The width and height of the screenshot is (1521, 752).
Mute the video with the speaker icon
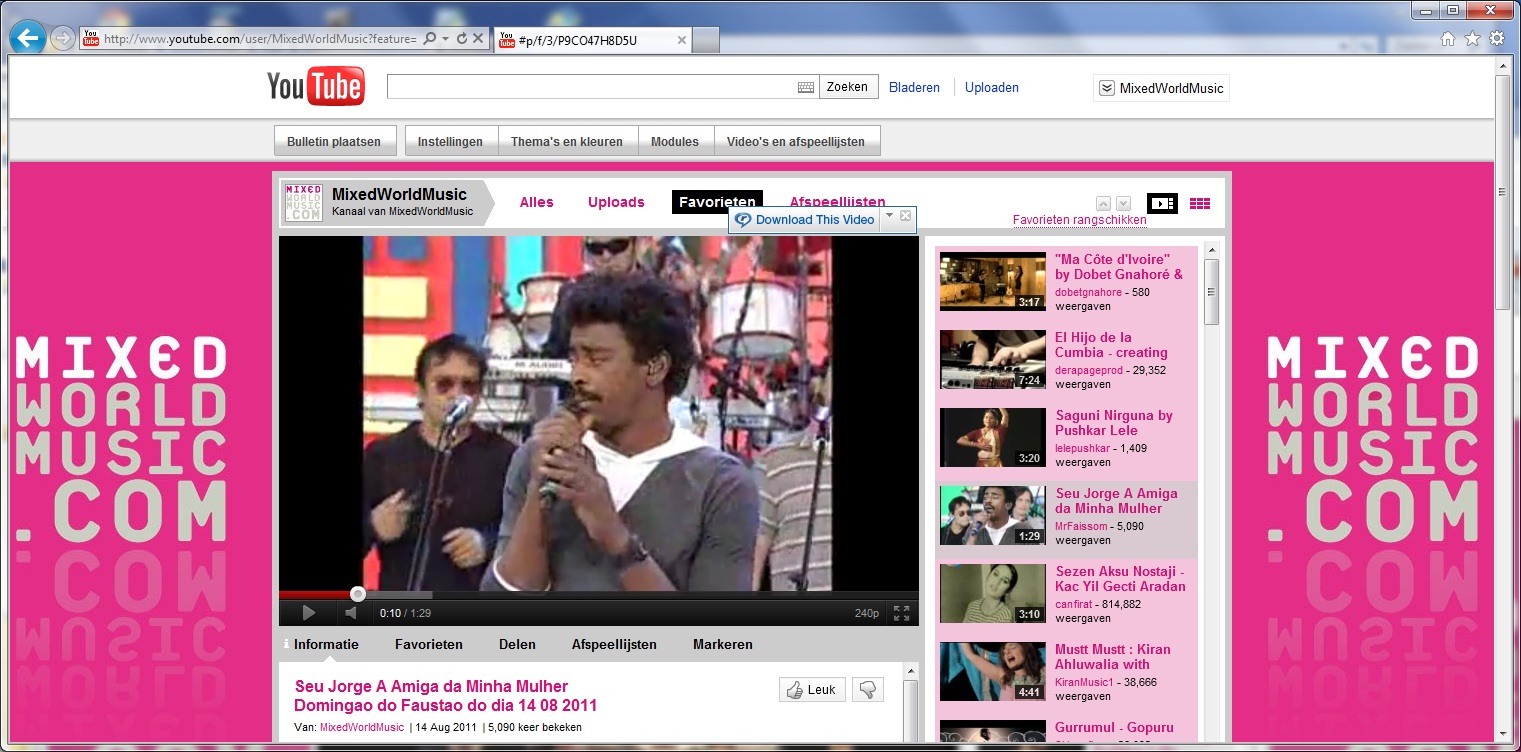(x=351, y=613)
